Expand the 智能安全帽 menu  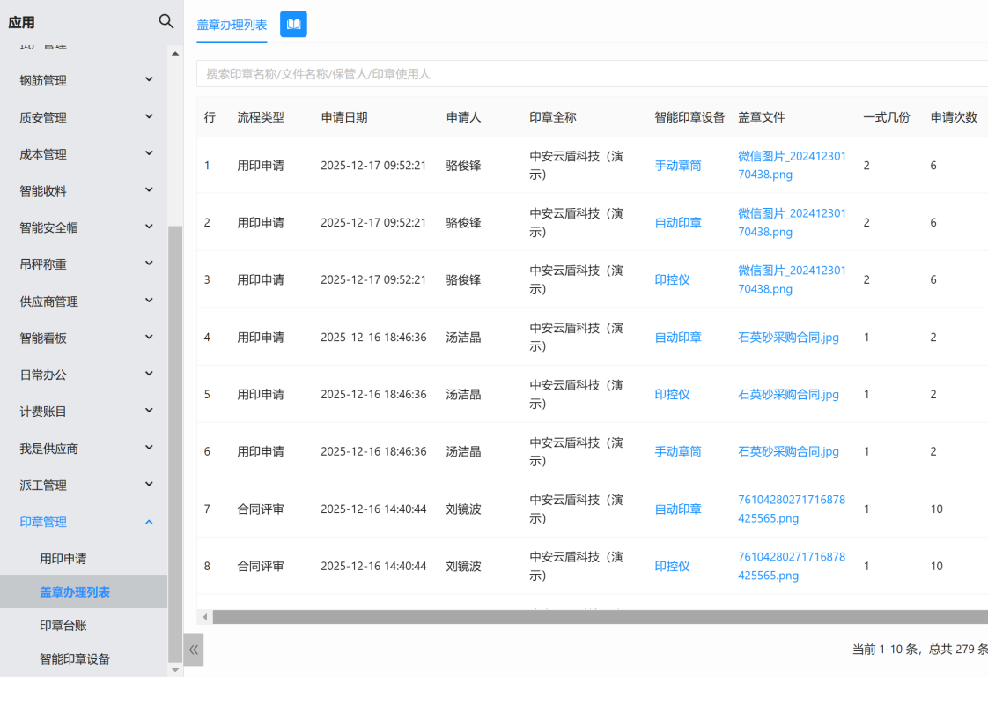[x=84, y=228]
